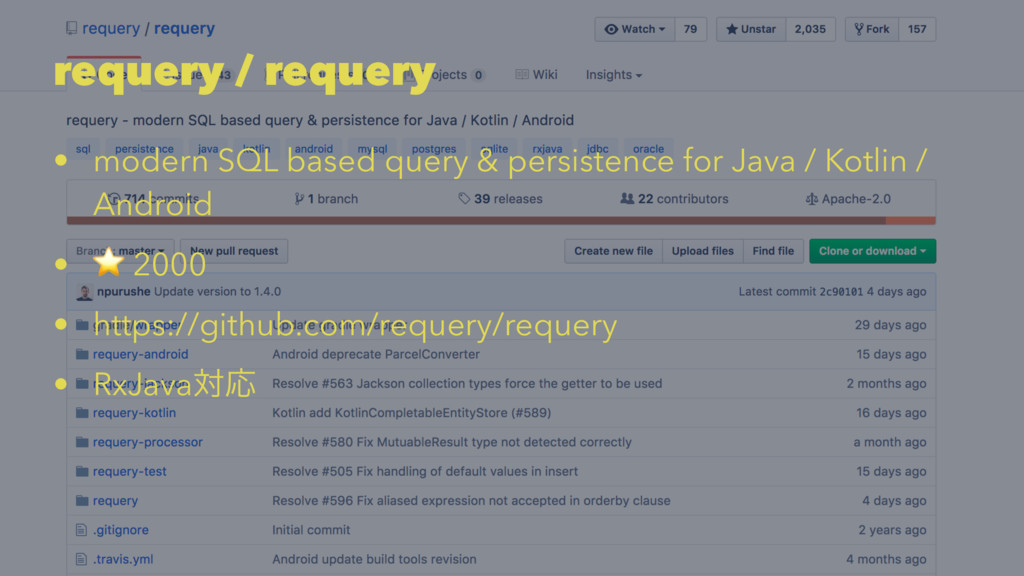The image size is (1024, 576).
Task: Open the .travis.yml file
Action: point(123,560)
